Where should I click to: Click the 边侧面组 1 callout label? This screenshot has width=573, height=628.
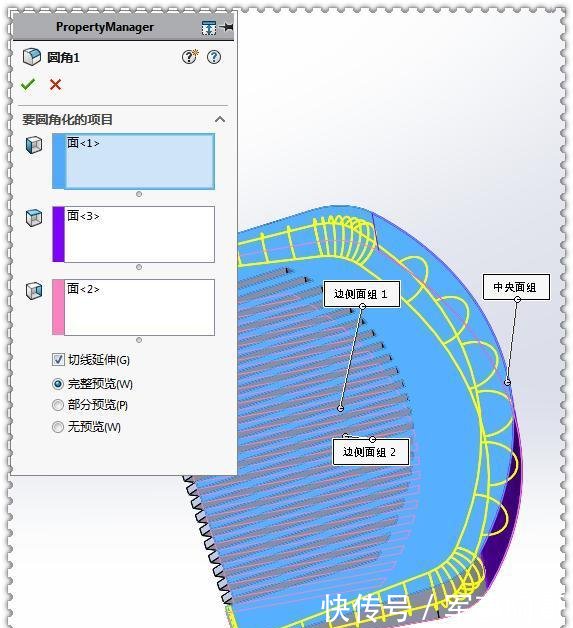362,294
